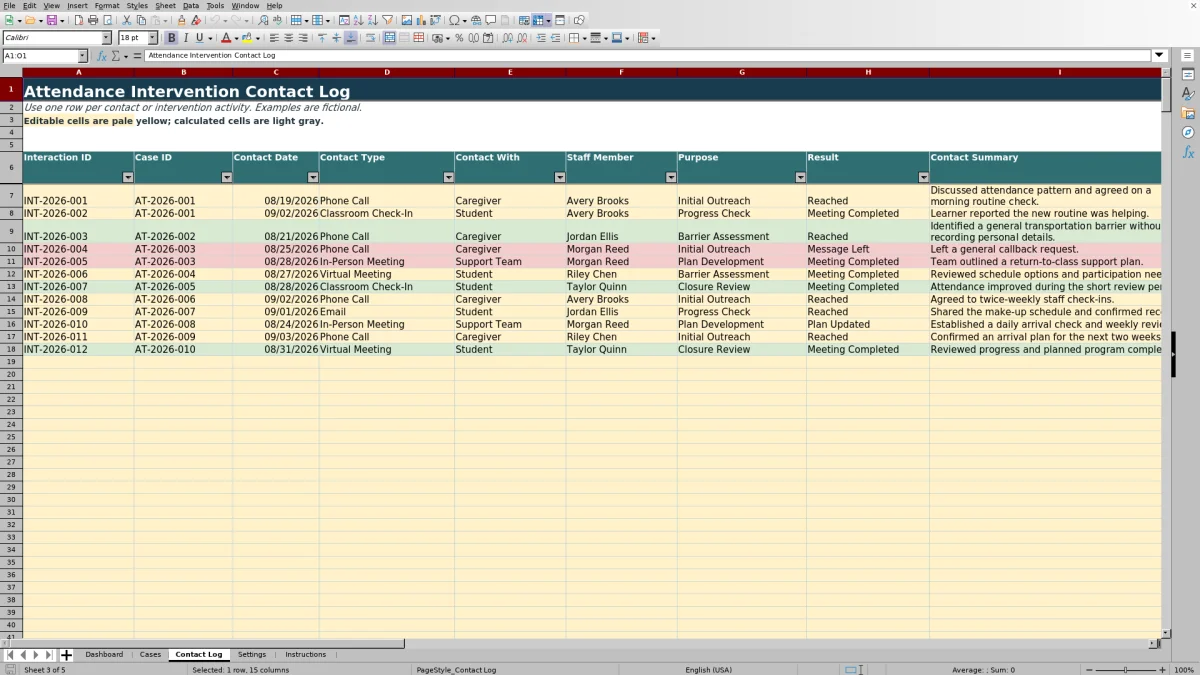The image size is (1200, 675).
Task: Open the sidebar Navigator compass icon
Action: tap(1188, 132)
